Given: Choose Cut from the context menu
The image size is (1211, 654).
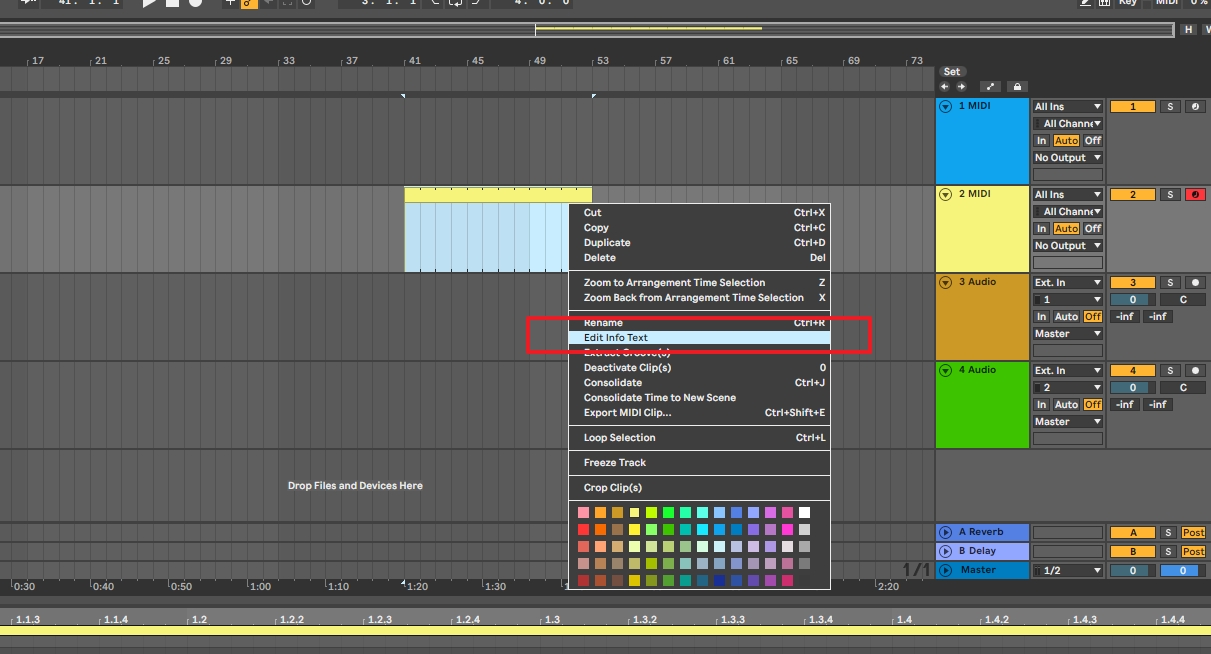Looking at the screenshot, I should 700,213.
